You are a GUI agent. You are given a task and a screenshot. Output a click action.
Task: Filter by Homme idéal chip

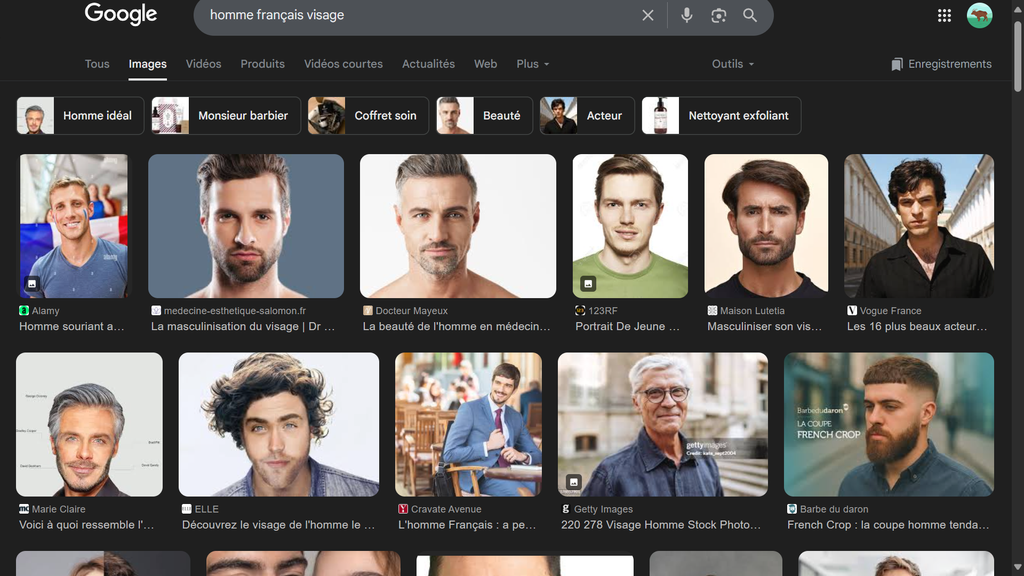coord(81,116)
